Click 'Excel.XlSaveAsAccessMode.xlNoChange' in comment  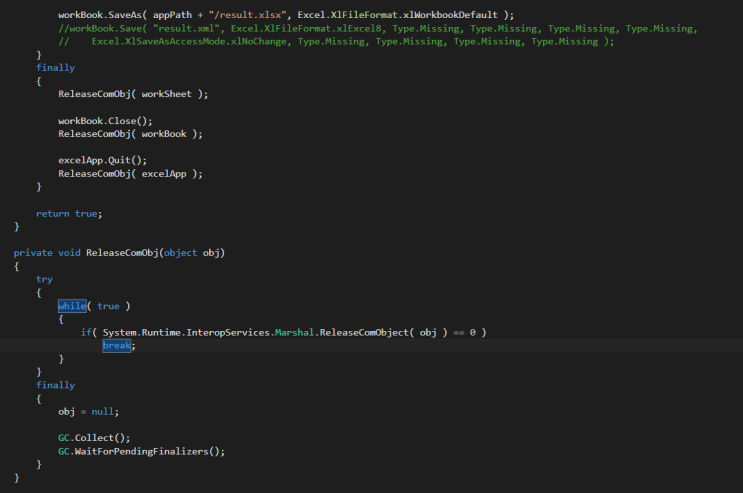189,42
